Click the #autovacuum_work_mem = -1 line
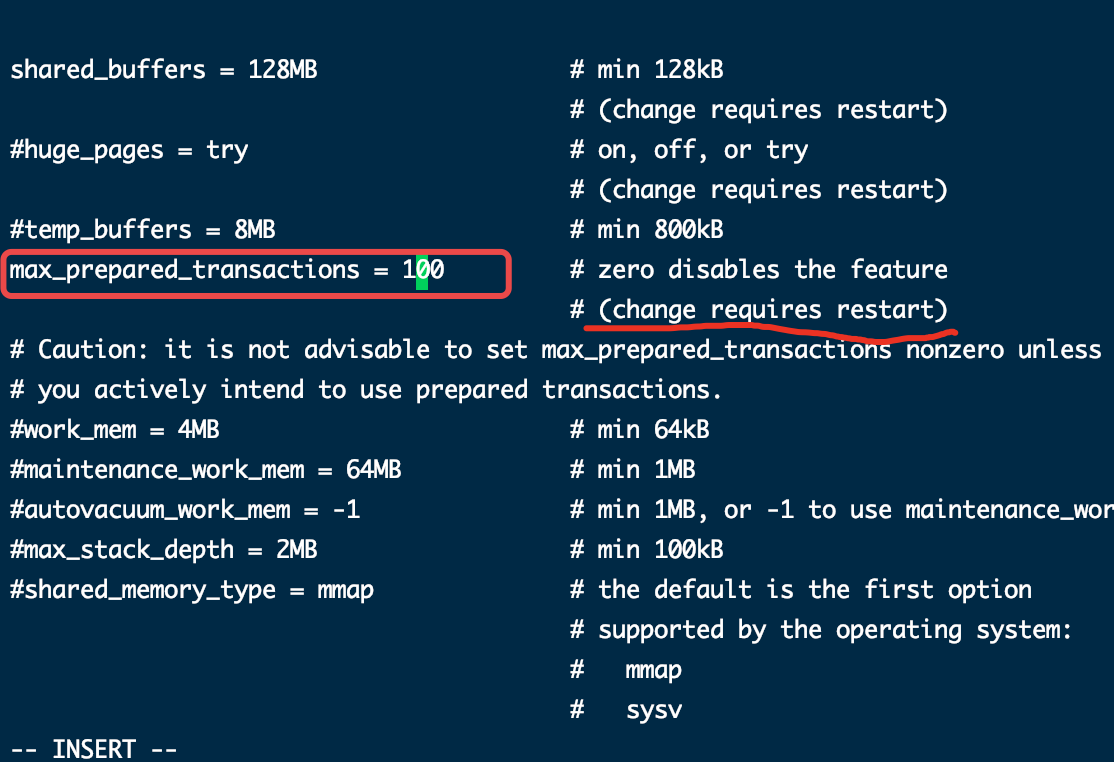The height and width of the screenshot is (762, 1114). point(185,509)
